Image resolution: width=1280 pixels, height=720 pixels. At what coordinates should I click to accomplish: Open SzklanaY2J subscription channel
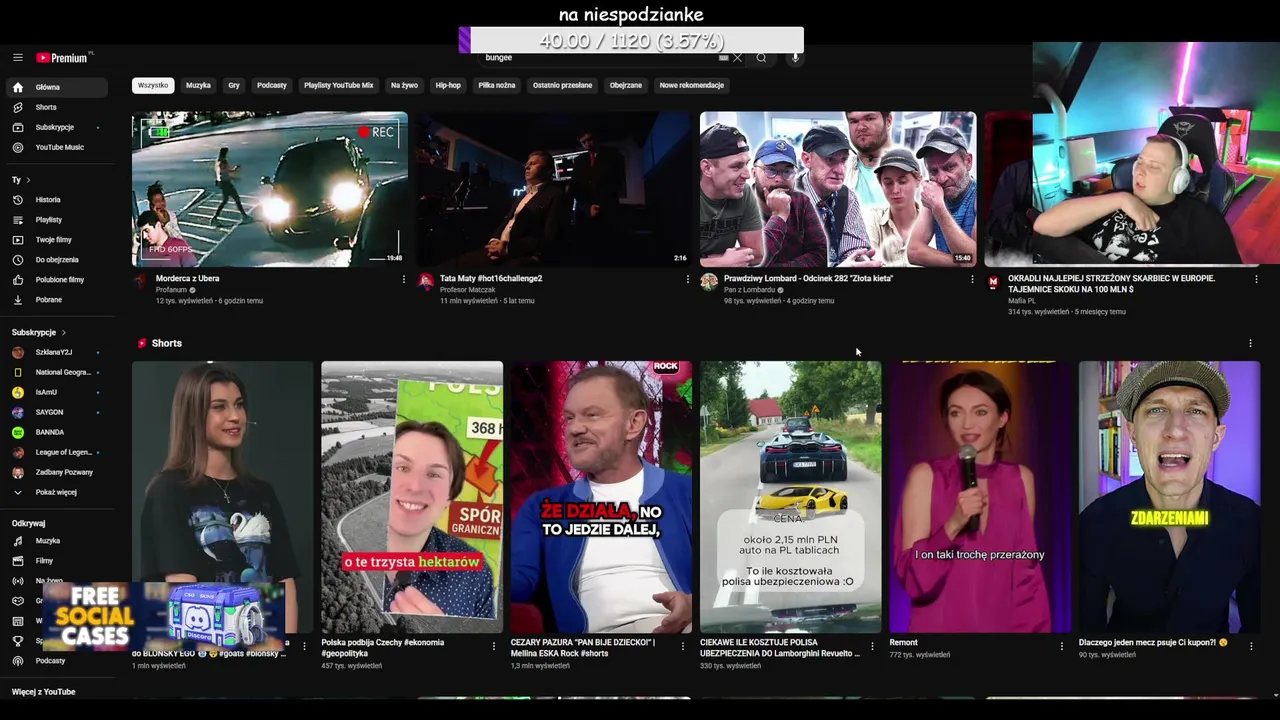click(56, 352)
